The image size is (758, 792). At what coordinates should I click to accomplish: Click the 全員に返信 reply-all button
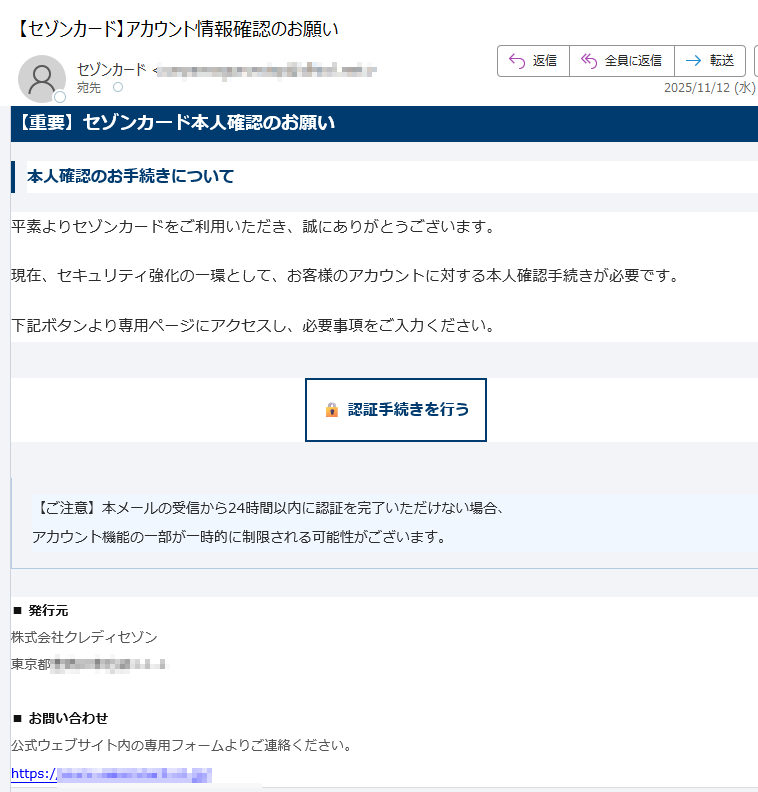[x=622, y=61]
